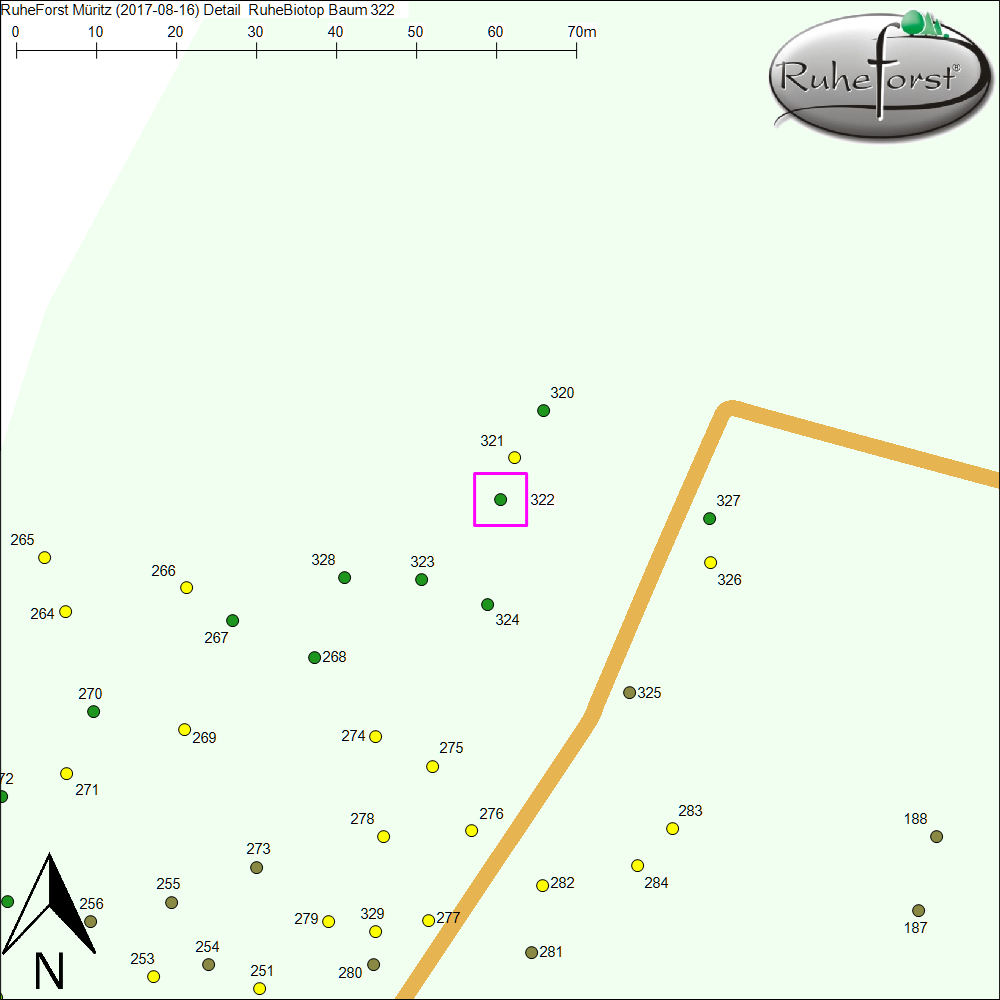The height and width of the screenshot is (1000, 1000).
Task: Click green tree marker 328
Action: point(344,577)
